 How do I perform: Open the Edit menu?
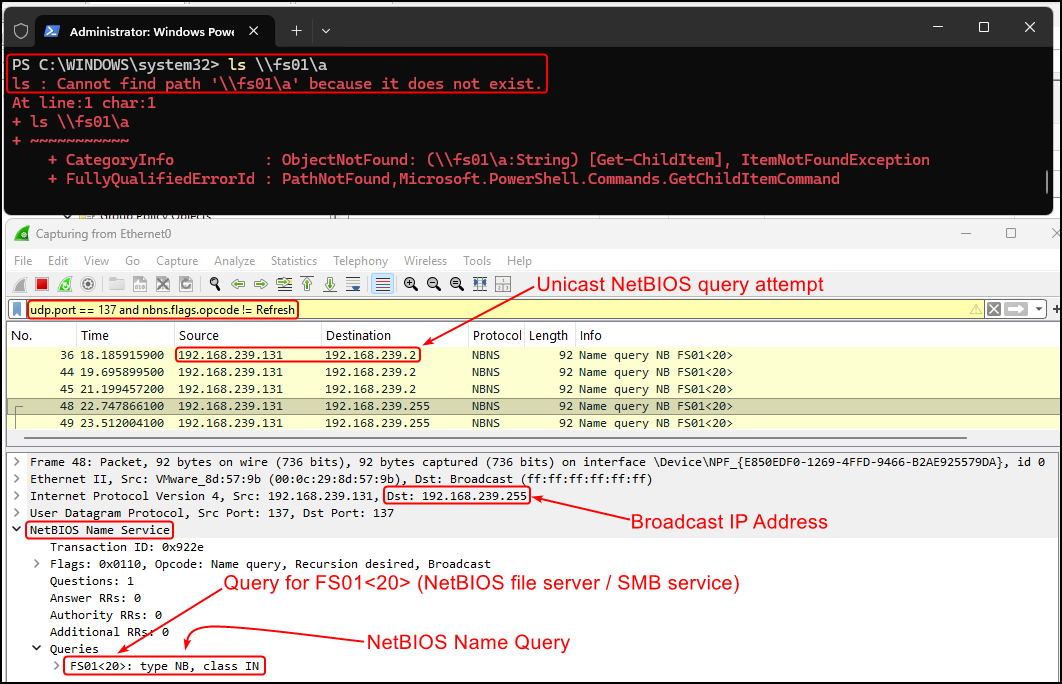click(58, 261)
